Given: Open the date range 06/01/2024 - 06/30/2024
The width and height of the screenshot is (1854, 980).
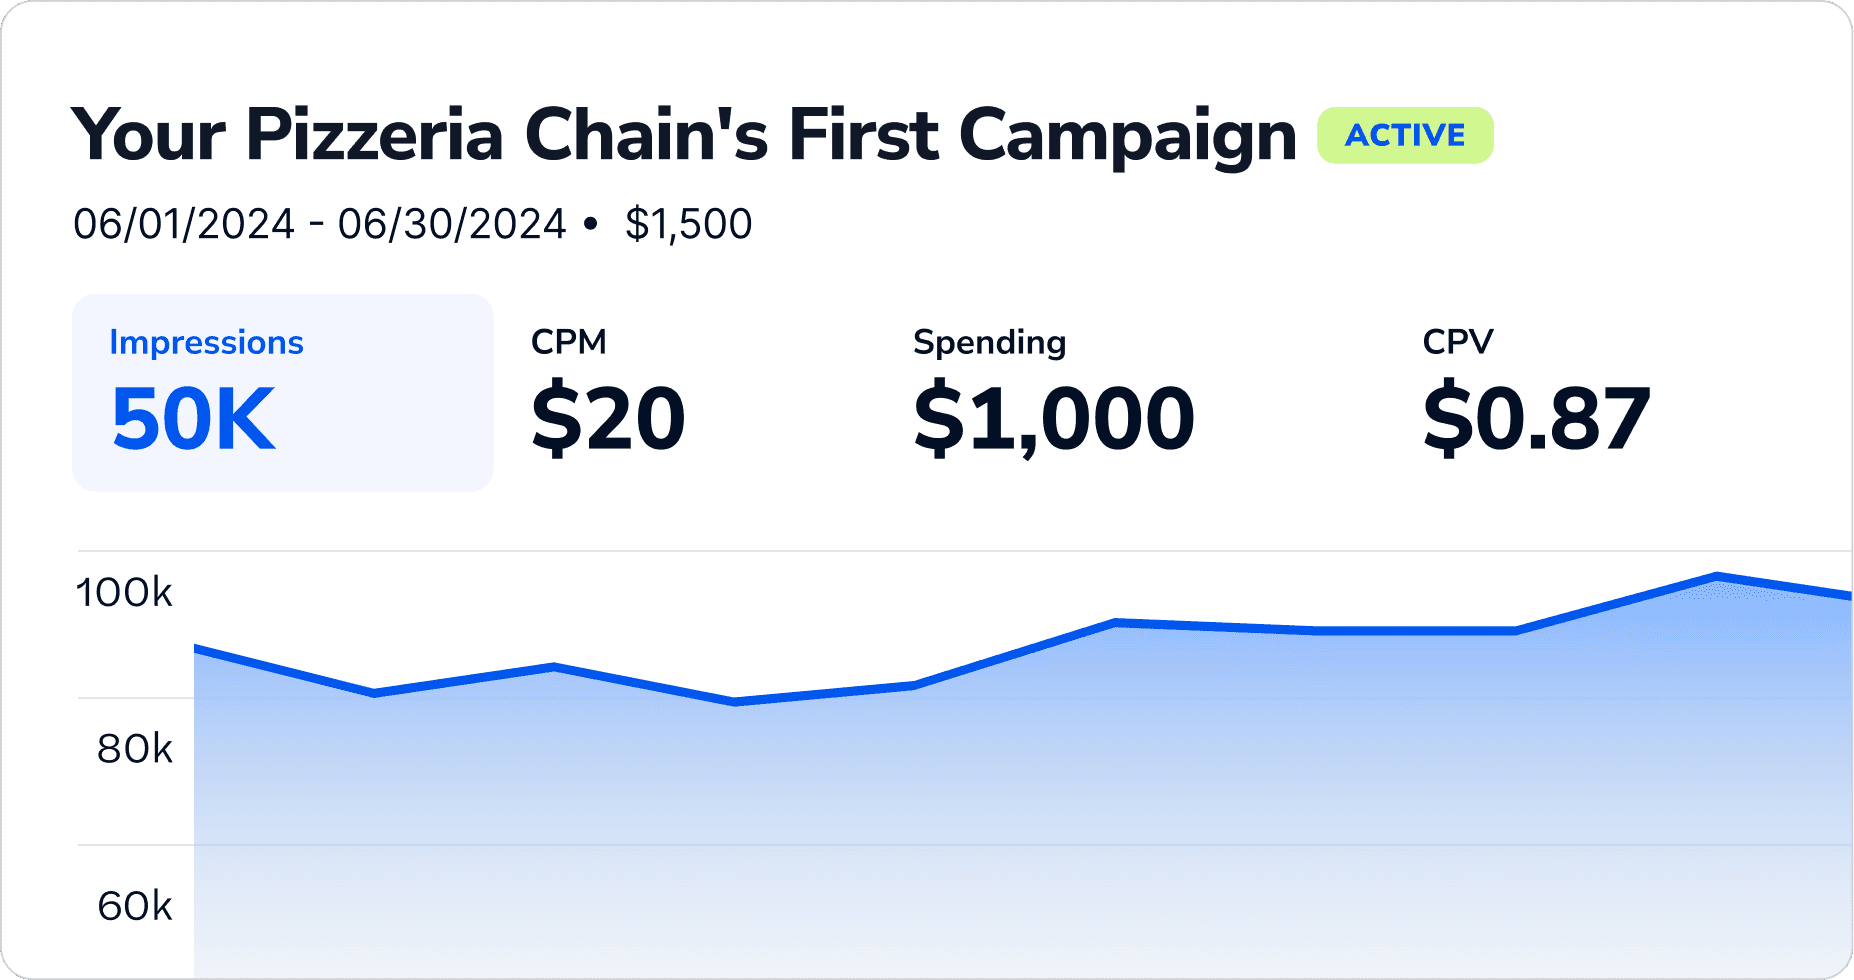Looking at the screenshot, I should (x=320, y=222).
